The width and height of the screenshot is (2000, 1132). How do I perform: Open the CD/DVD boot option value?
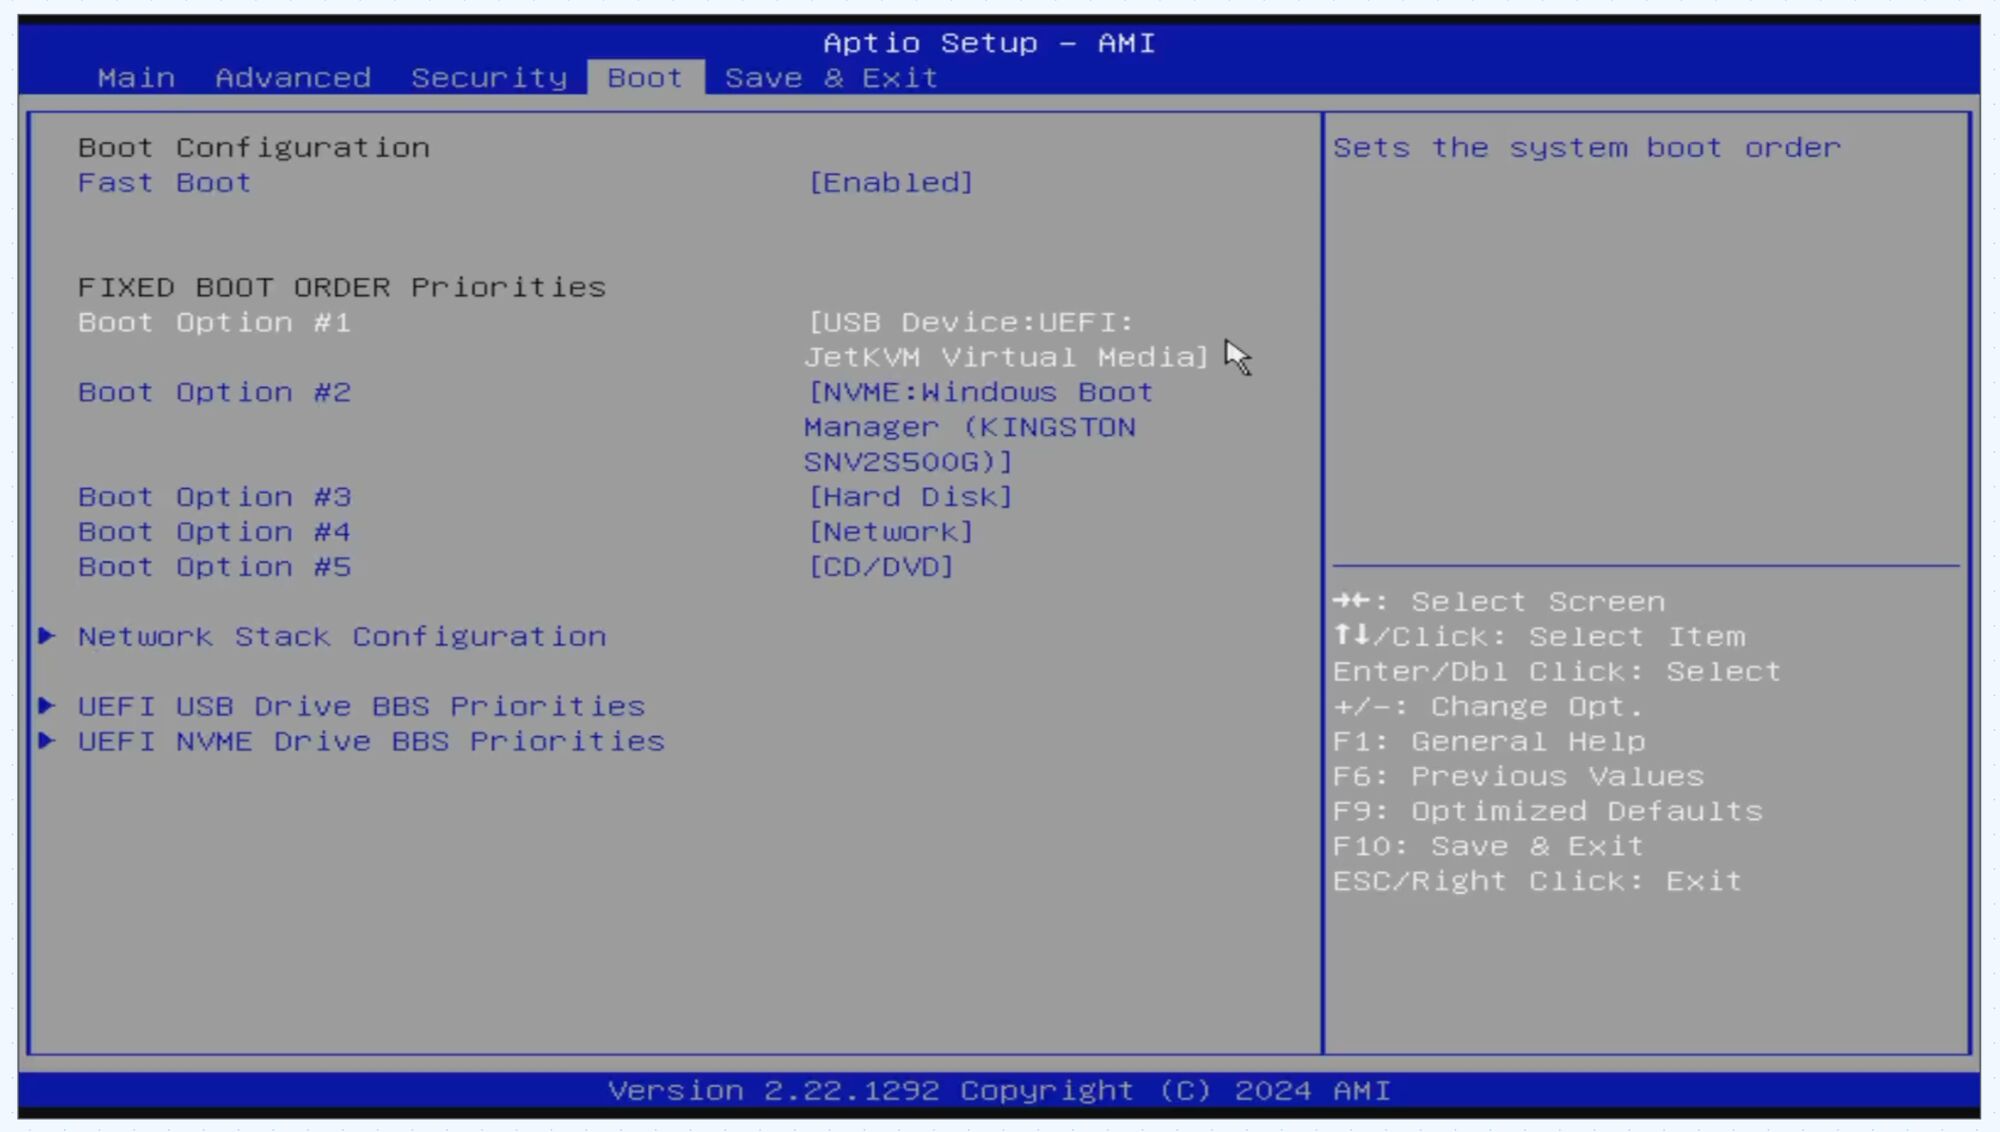coord(881,567)
